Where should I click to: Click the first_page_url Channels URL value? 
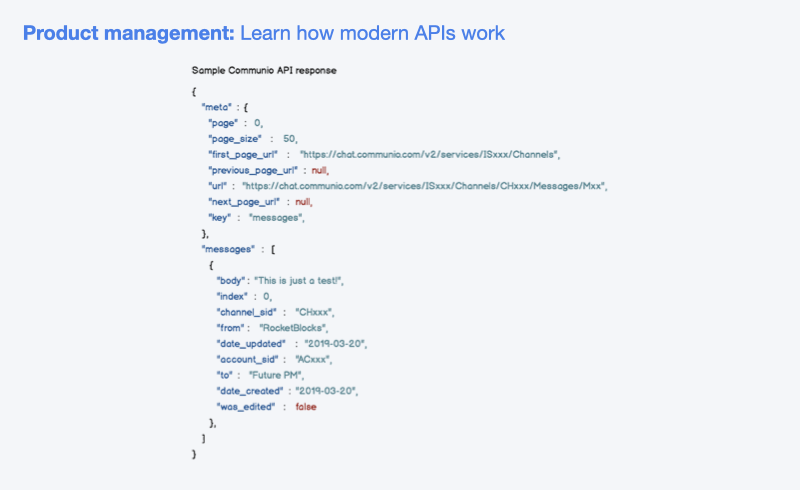(x=430, y=155)
